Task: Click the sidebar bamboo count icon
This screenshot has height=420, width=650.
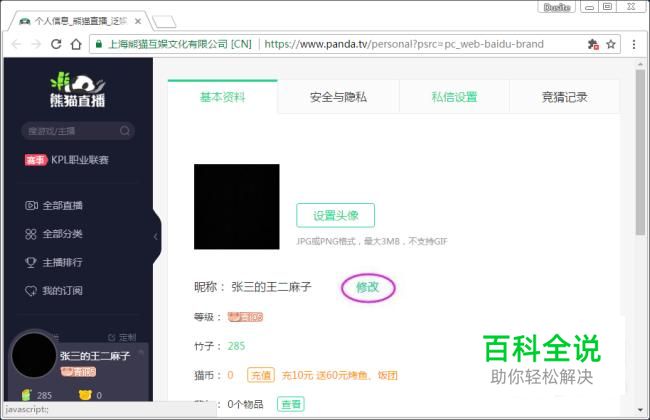Action: [27, 395]
